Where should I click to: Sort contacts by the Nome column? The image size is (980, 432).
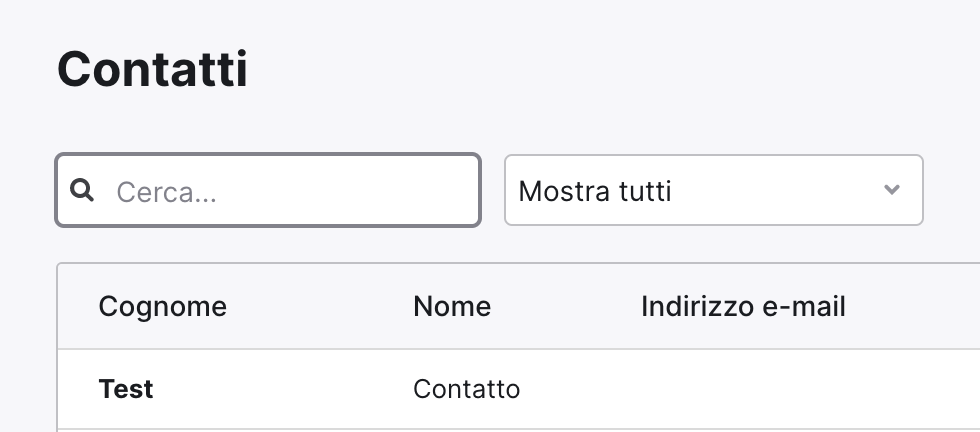click(452, 307)
